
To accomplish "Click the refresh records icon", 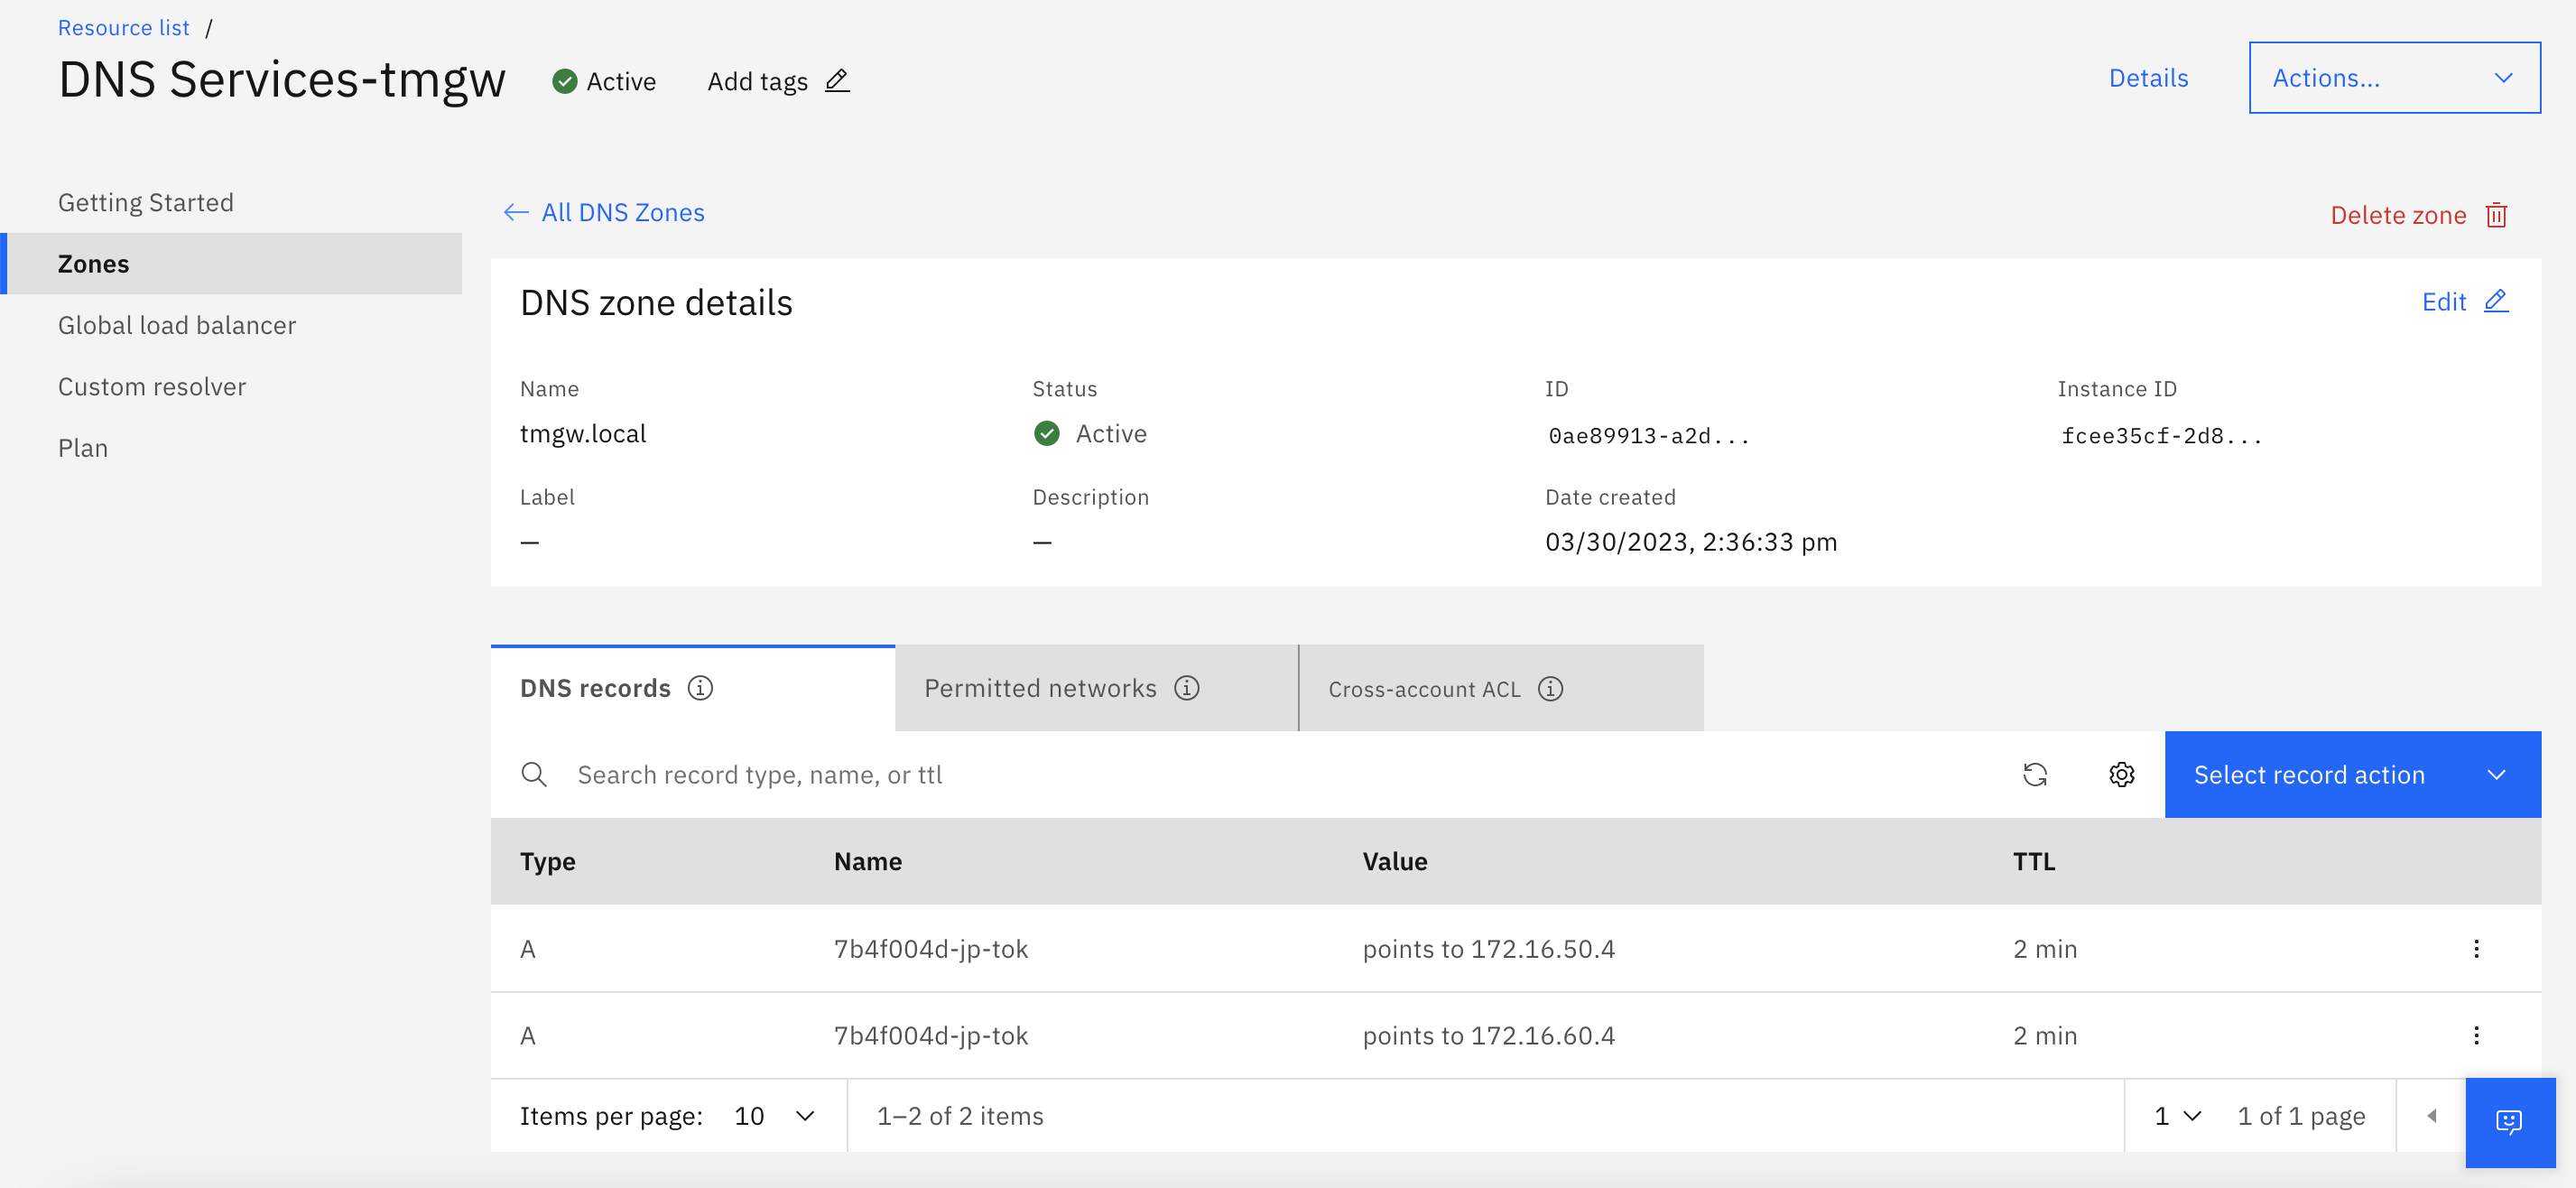I will [x=2034, y=774].
